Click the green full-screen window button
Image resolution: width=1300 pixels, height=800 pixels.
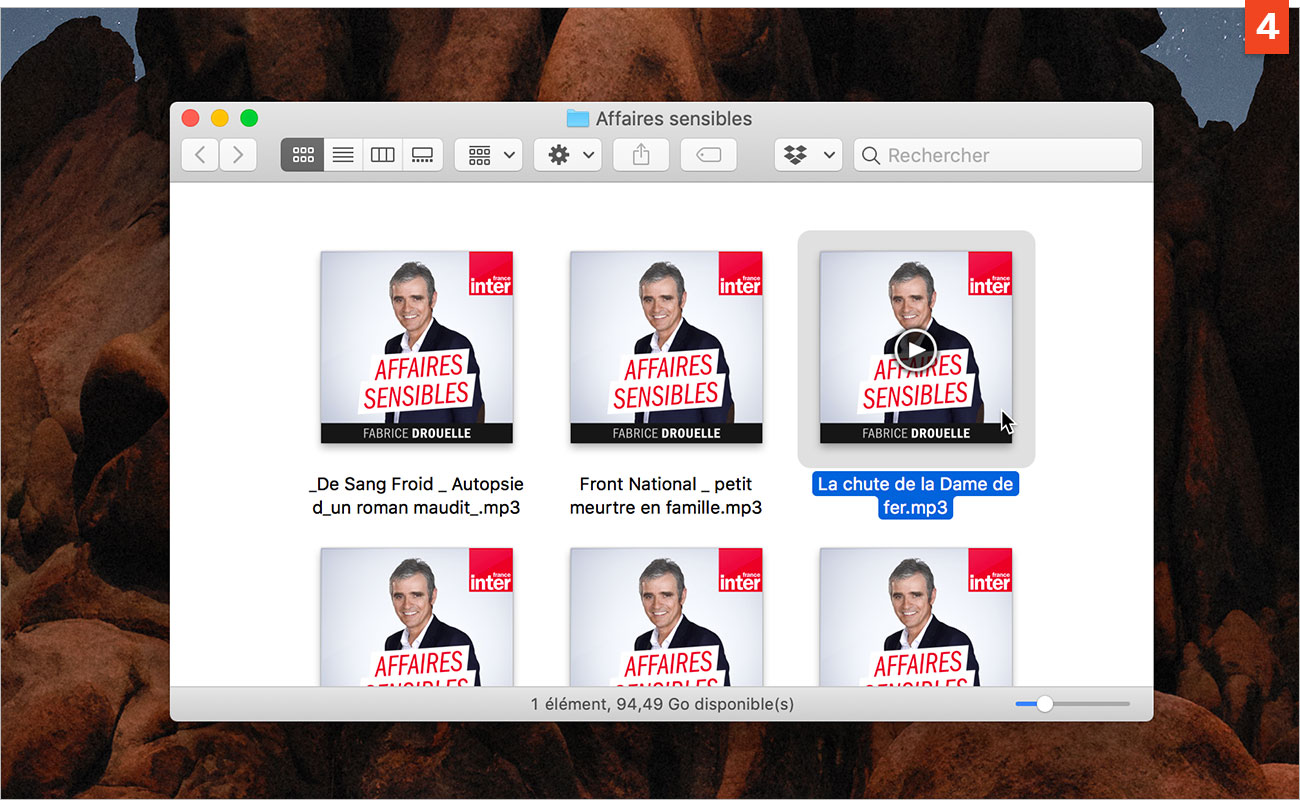[x=249, y=118]
